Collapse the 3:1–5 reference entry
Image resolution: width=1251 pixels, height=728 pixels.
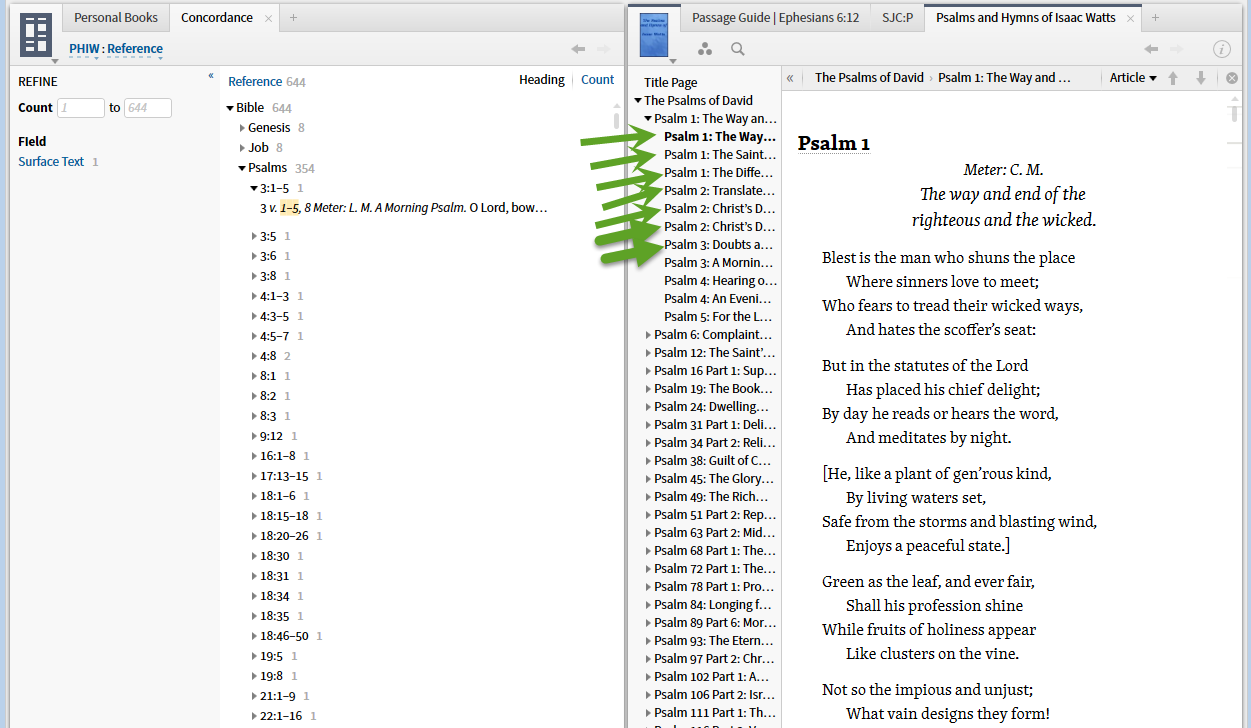(x=254, y=188)
